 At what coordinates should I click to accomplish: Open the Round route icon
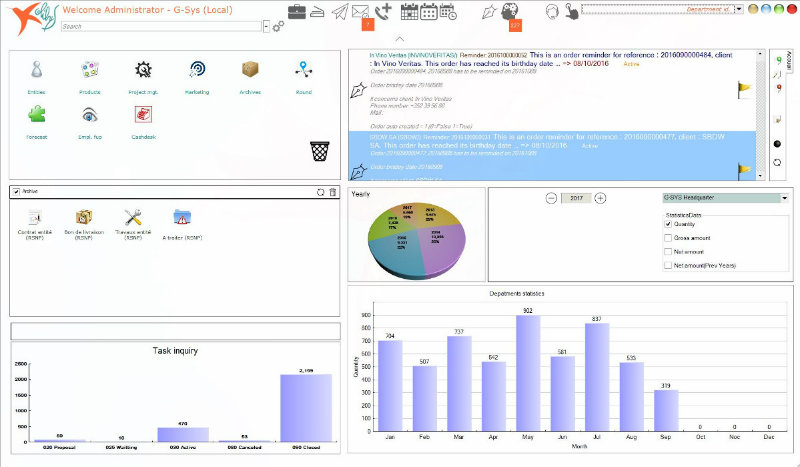click(304, 71)
